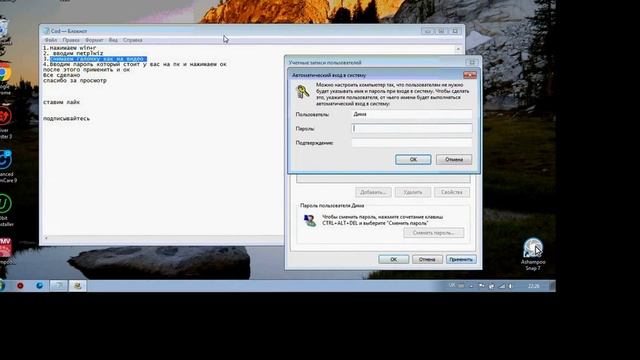Click text line 'подписывайтесь'
Viewport: 640px width, 360px height.
click(x=67, y=119)
